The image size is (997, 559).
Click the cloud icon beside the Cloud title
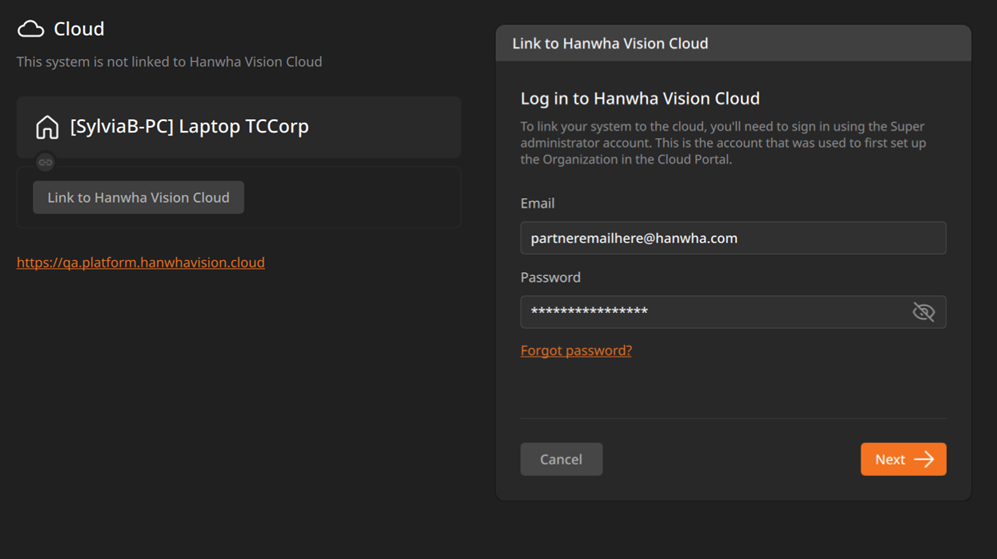click(31, 29)
